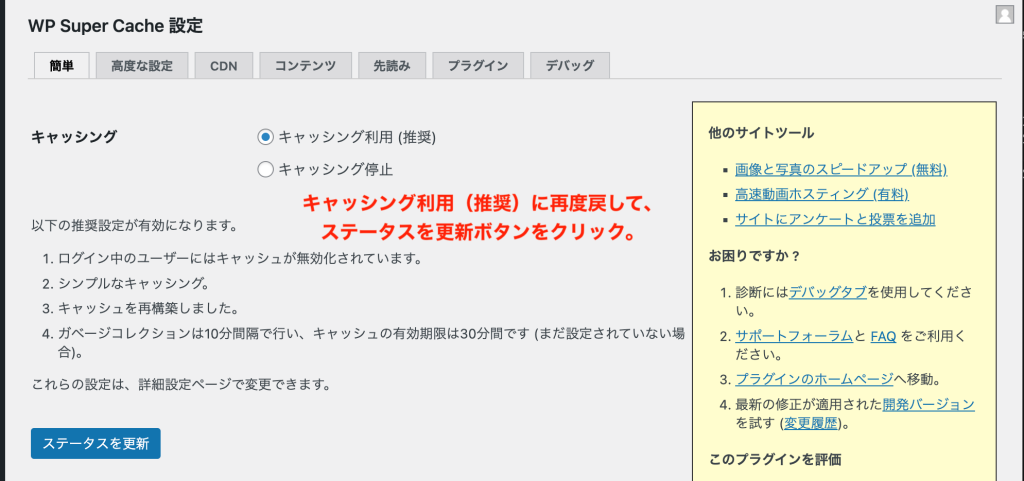Switch to the コンテンツ tab
This screenshot has width=1024, height=481.
(305, 65)
